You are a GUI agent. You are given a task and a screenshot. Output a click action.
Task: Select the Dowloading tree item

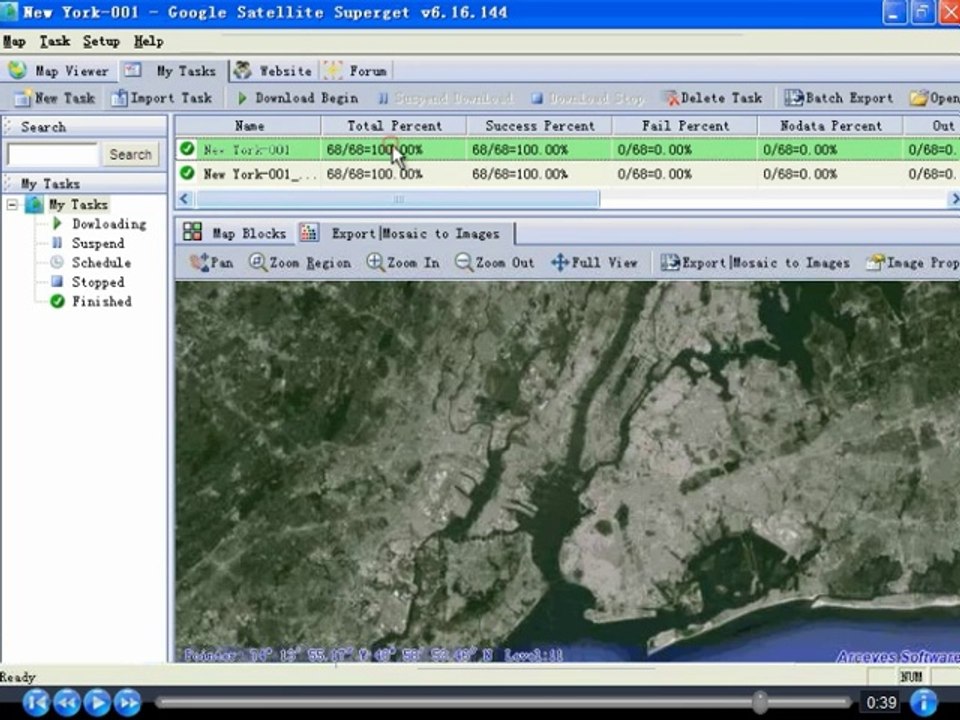pyautogui.click(x=109, y=224)
